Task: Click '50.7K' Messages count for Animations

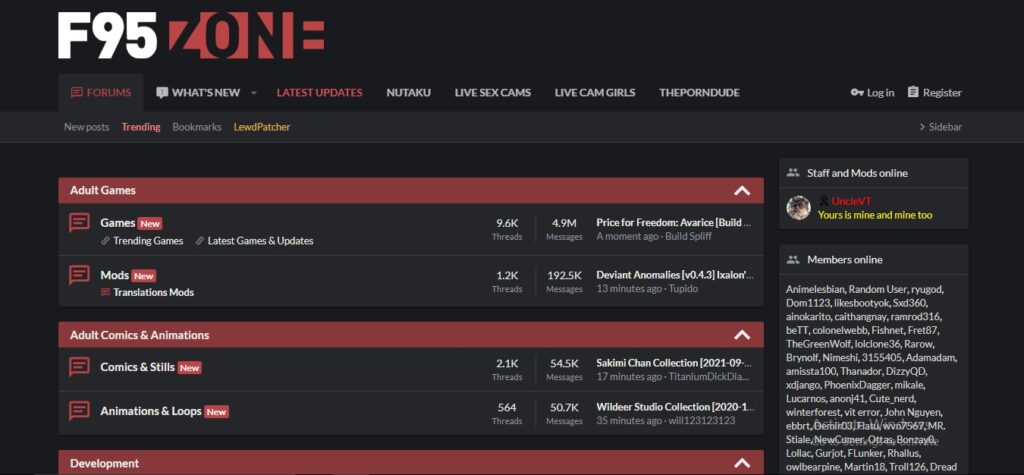Action: pos(564,407)
